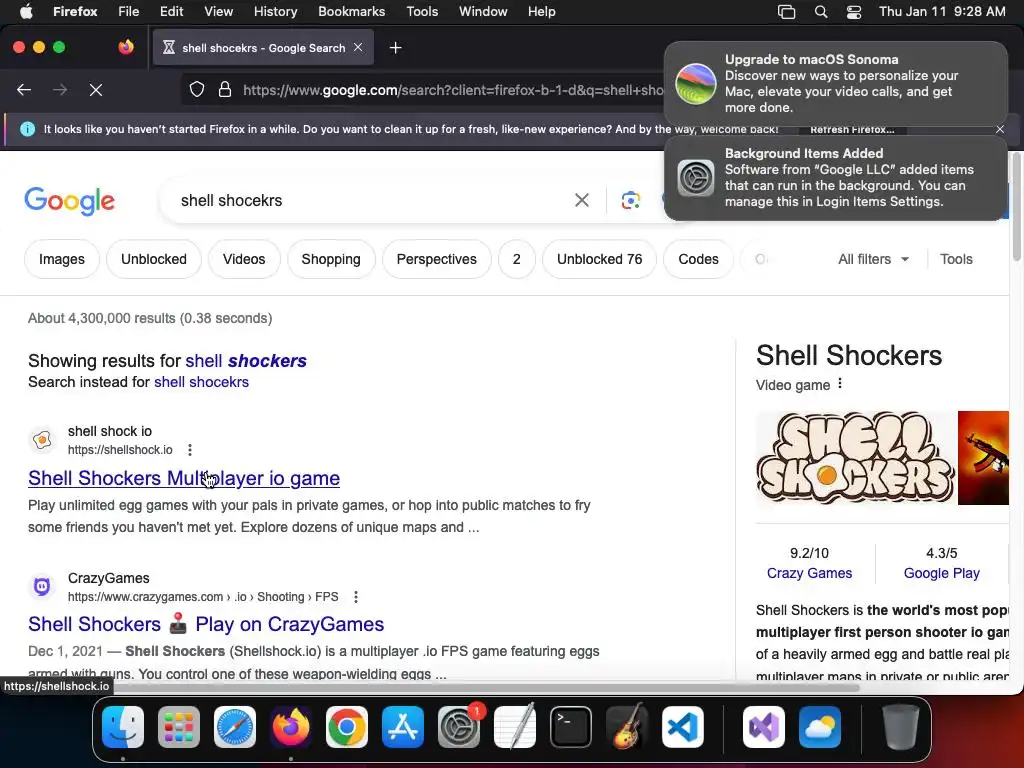The width and height of the screenshot is (1024, 768).
Task: Click the Firefox pinned tab icon
Action: [x=126, y=47]
